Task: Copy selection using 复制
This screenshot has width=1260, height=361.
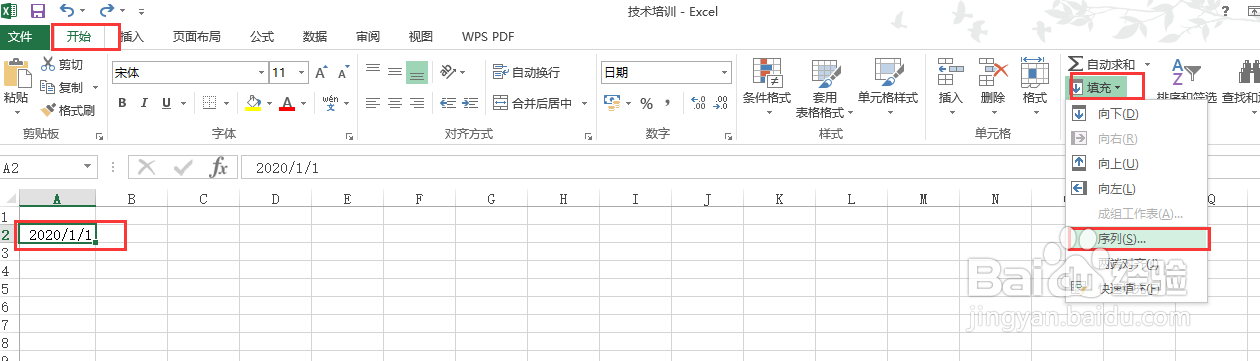Action: click(x=63, y=87)
